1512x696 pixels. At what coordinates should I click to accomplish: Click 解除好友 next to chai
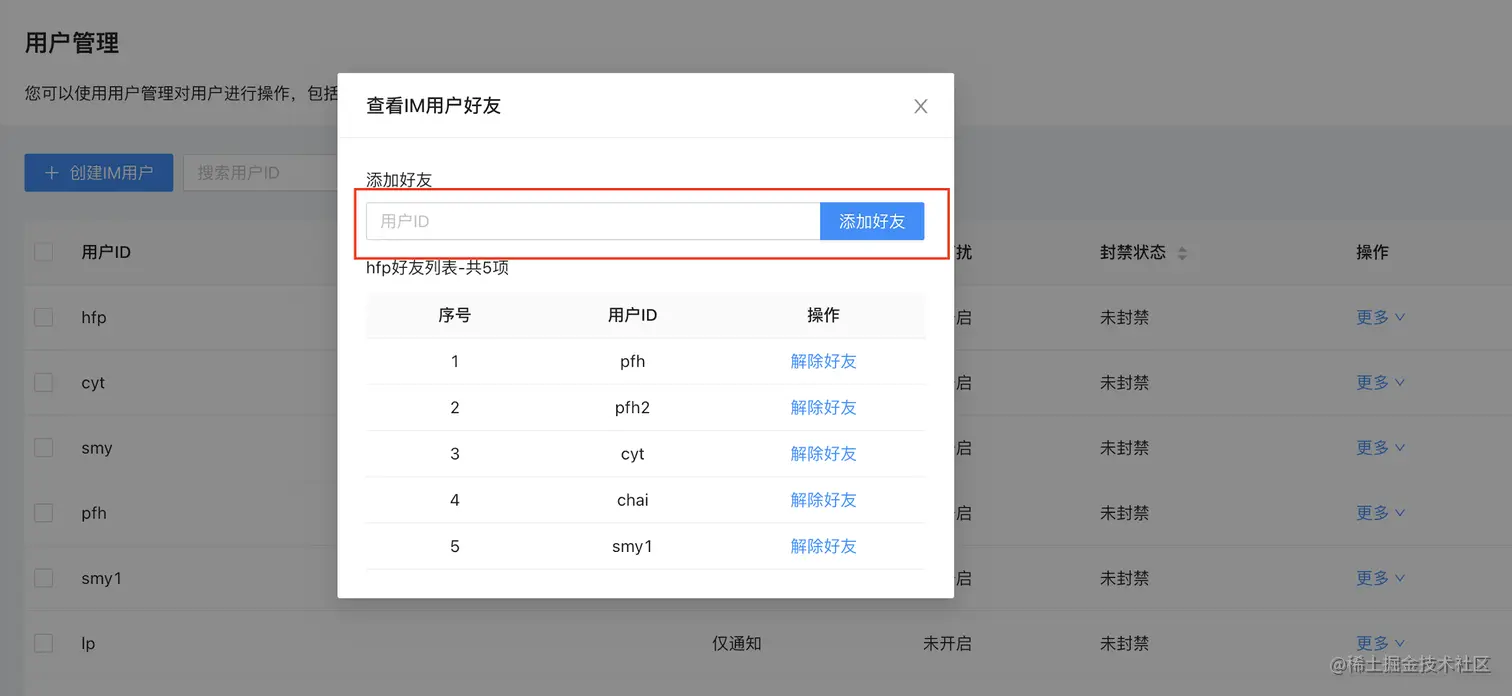click(x=823, y=499)
